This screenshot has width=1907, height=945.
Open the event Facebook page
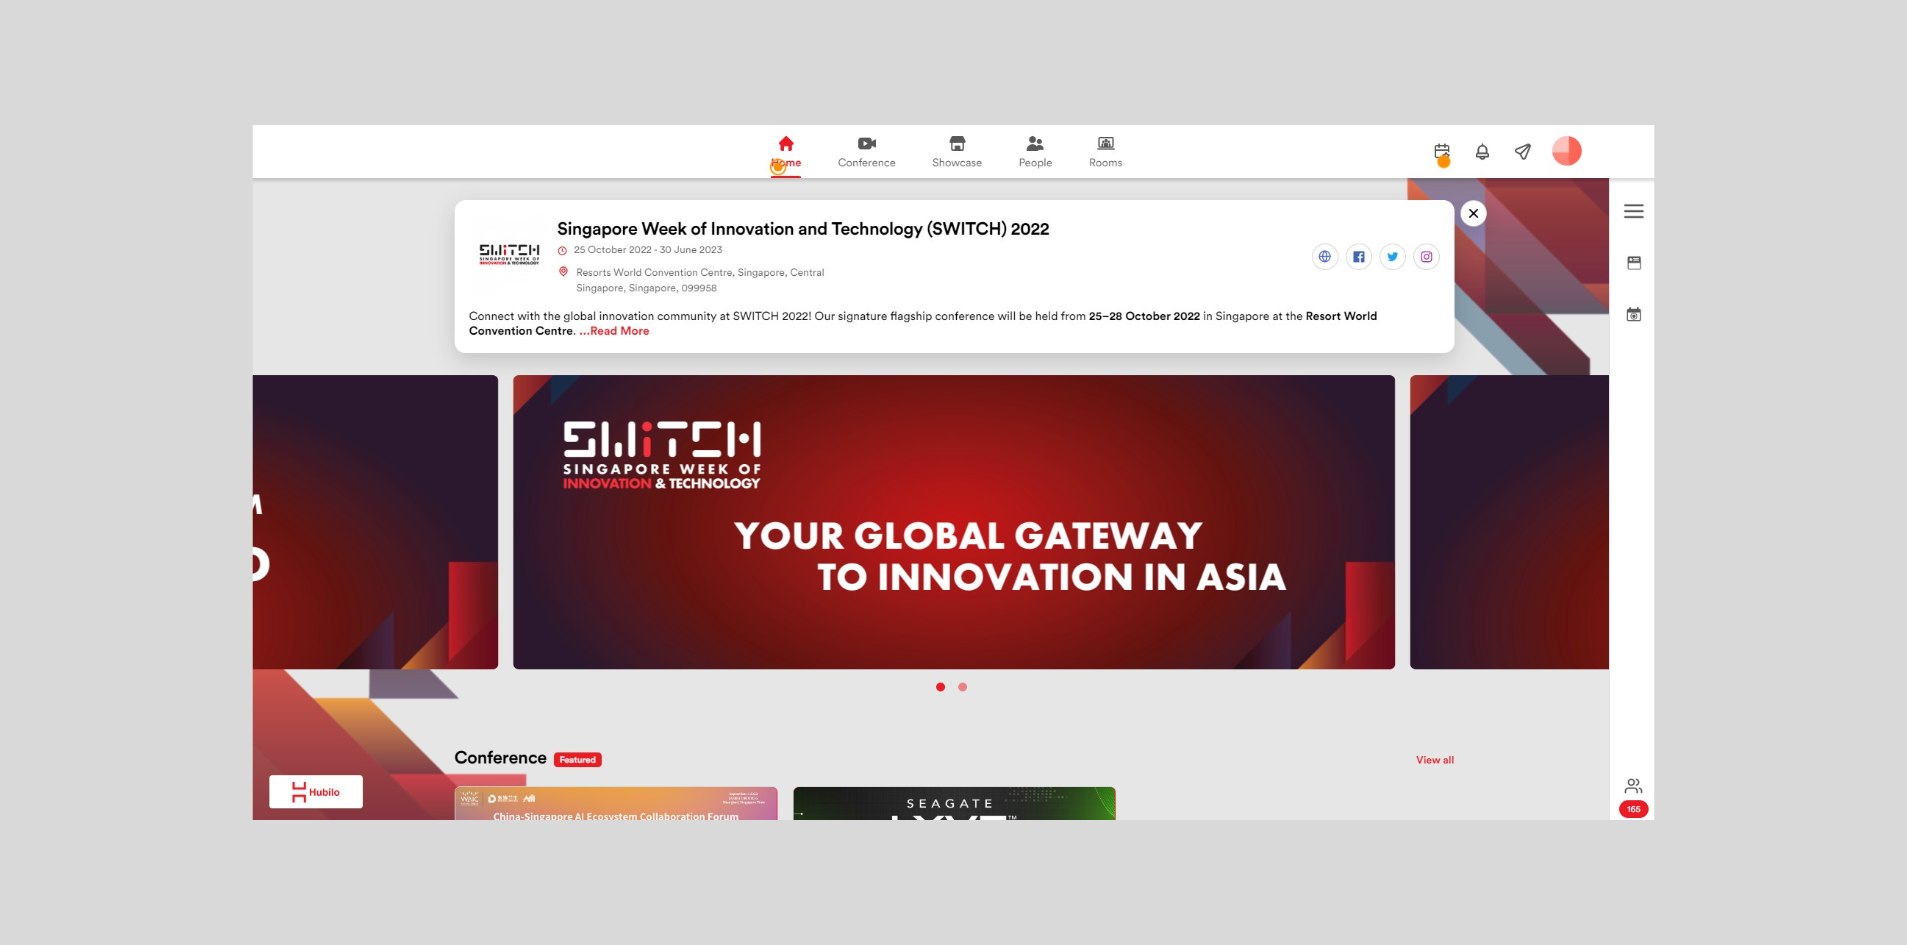pyautogui.click(x=1358, y=257)
